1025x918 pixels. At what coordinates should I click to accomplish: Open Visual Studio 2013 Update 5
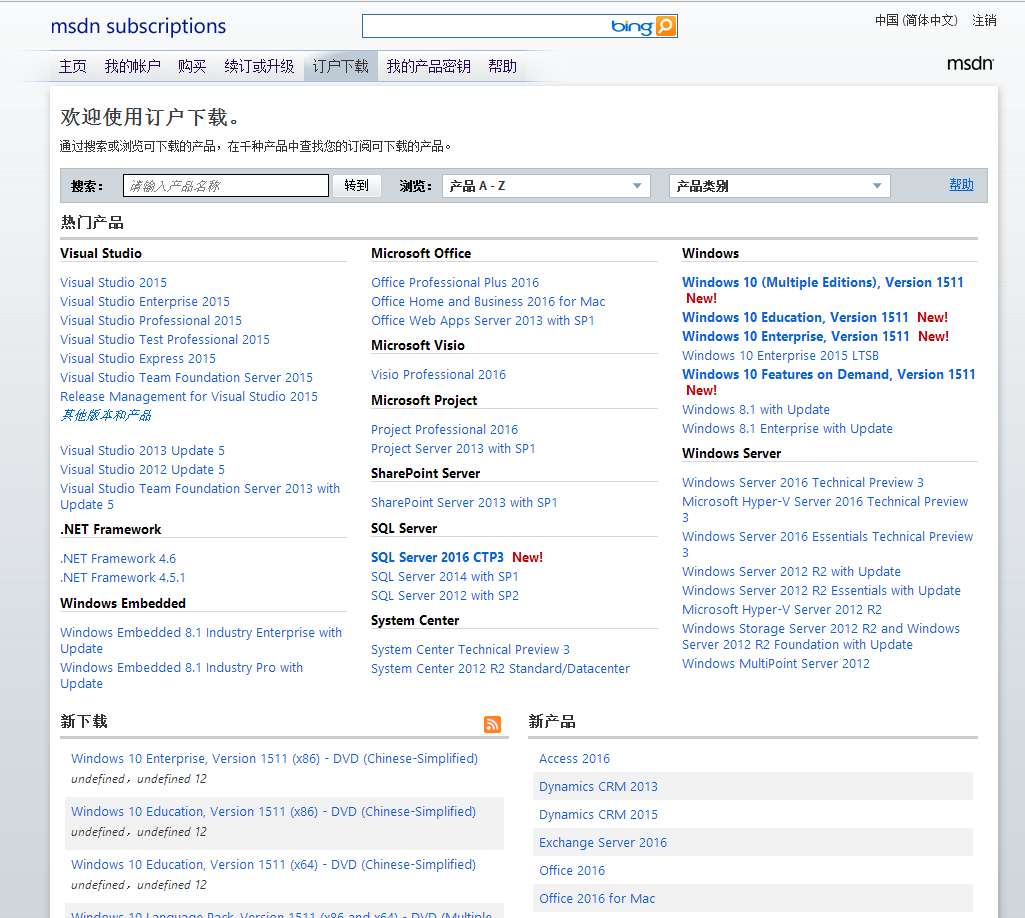[x=143, y=450]
